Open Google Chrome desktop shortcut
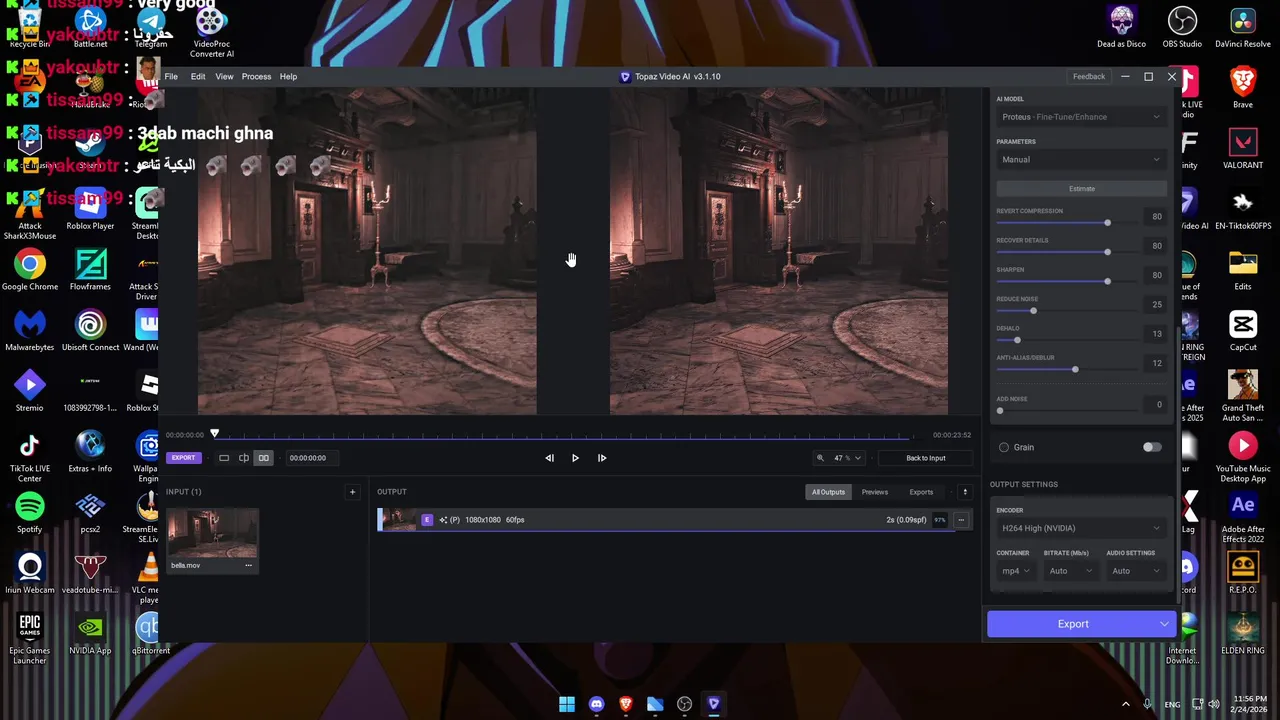This screenshot has height=720, width=1280. click(x=30, y=270)
